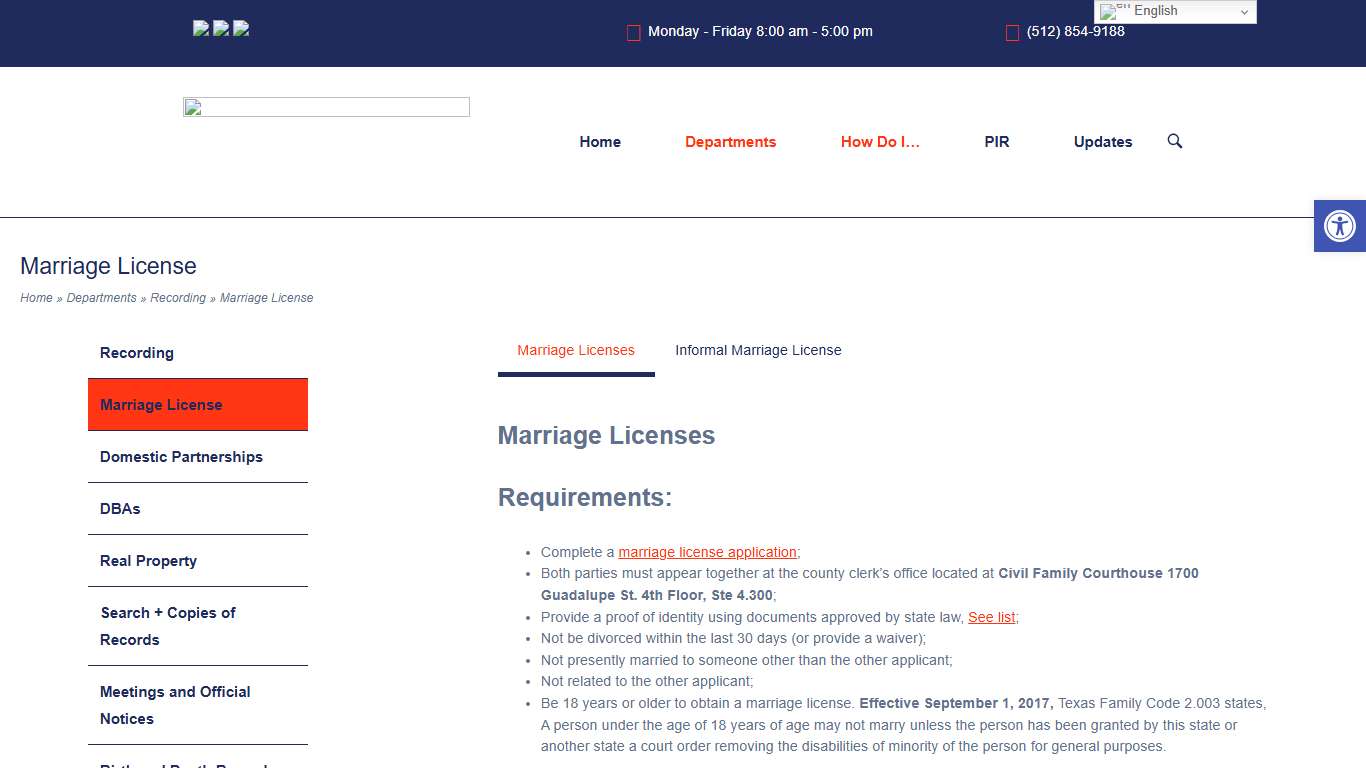Call the (512) 854-9188 phone number
The height and width of the screenshot is (768, 1366).
tap(1075, 31)
